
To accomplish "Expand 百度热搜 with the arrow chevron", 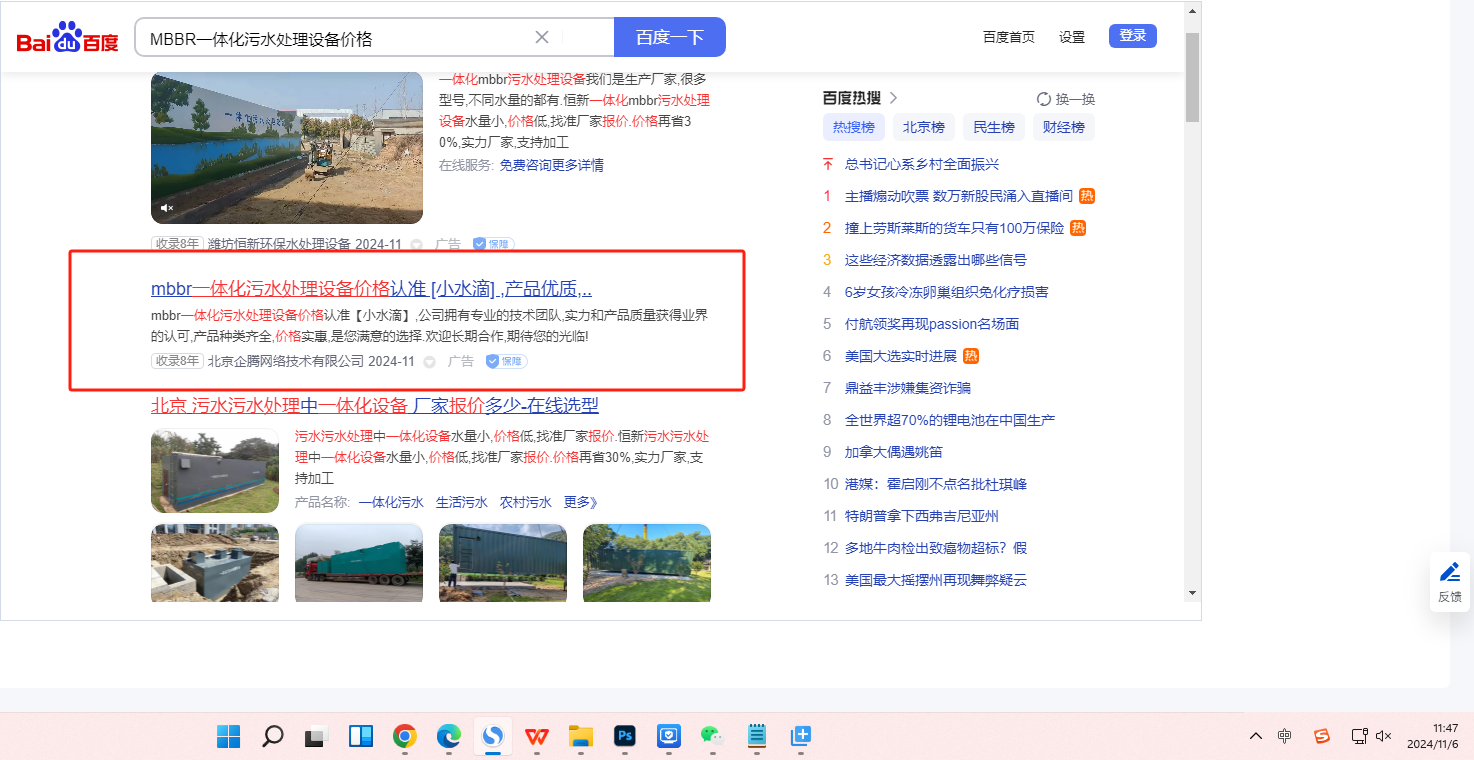I will pos(894,98).
